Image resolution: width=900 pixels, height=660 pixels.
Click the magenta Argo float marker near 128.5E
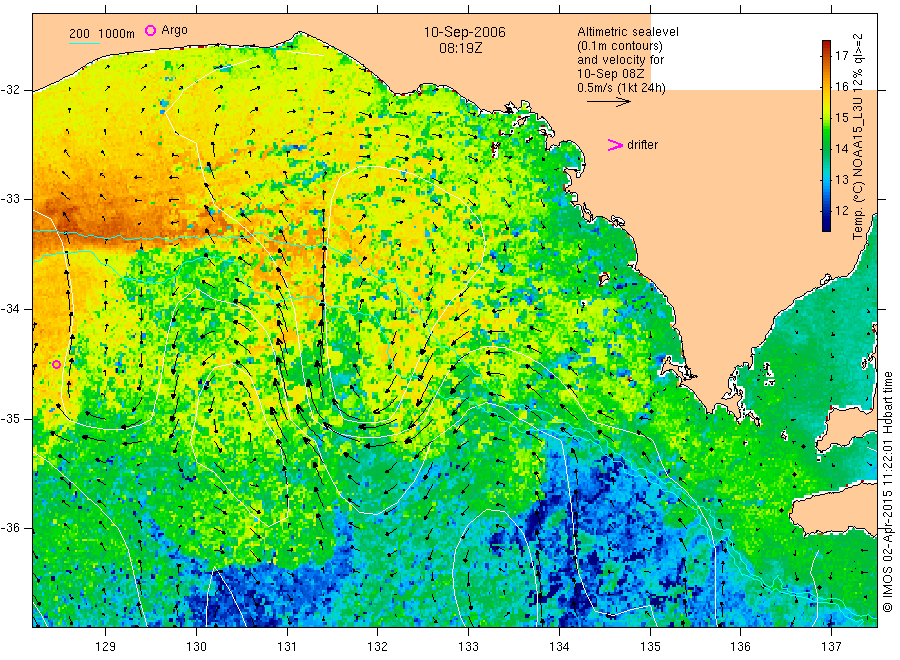click(x=56, y=364)
